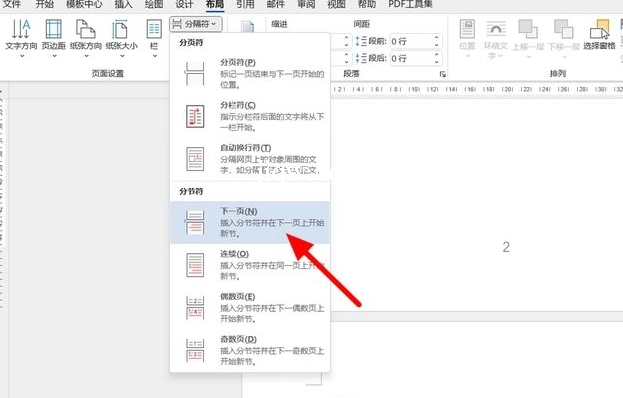
Task: Select 分栏符(C) column break option
Action: [250, 116]
